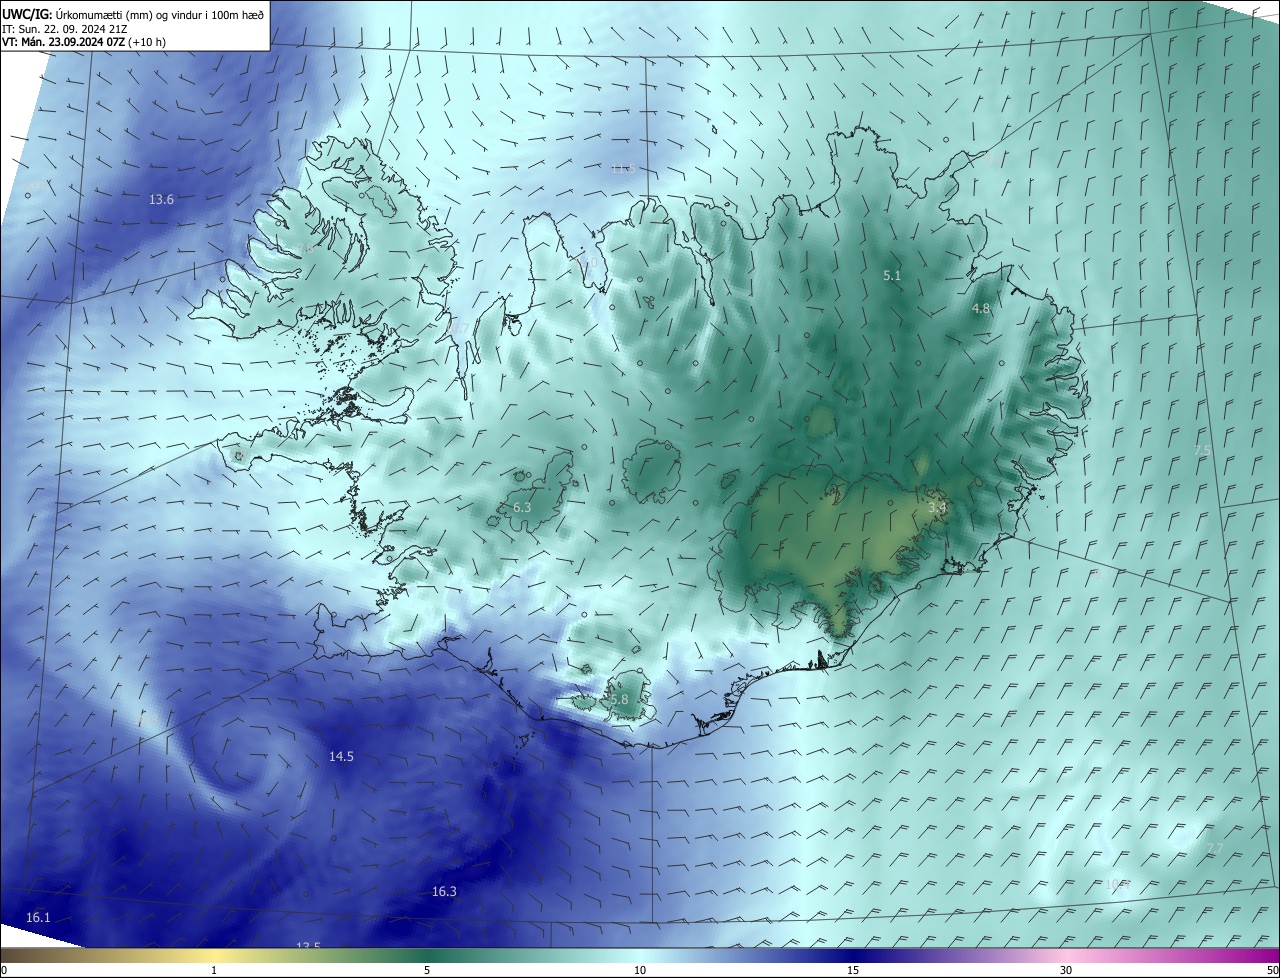Viewport: 1280px width, 978px height.
Task: Click the 14.5 value southwest of Iceland
Action: click(341, 757)
